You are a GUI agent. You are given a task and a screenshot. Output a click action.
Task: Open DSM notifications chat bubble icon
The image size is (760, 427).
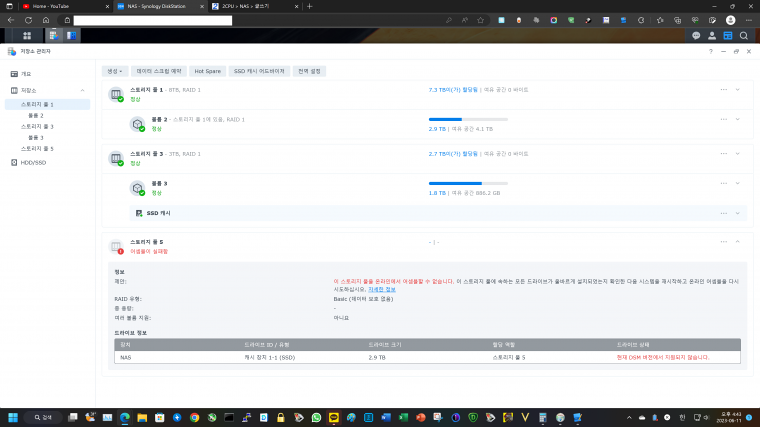click(x=696, y=36)
